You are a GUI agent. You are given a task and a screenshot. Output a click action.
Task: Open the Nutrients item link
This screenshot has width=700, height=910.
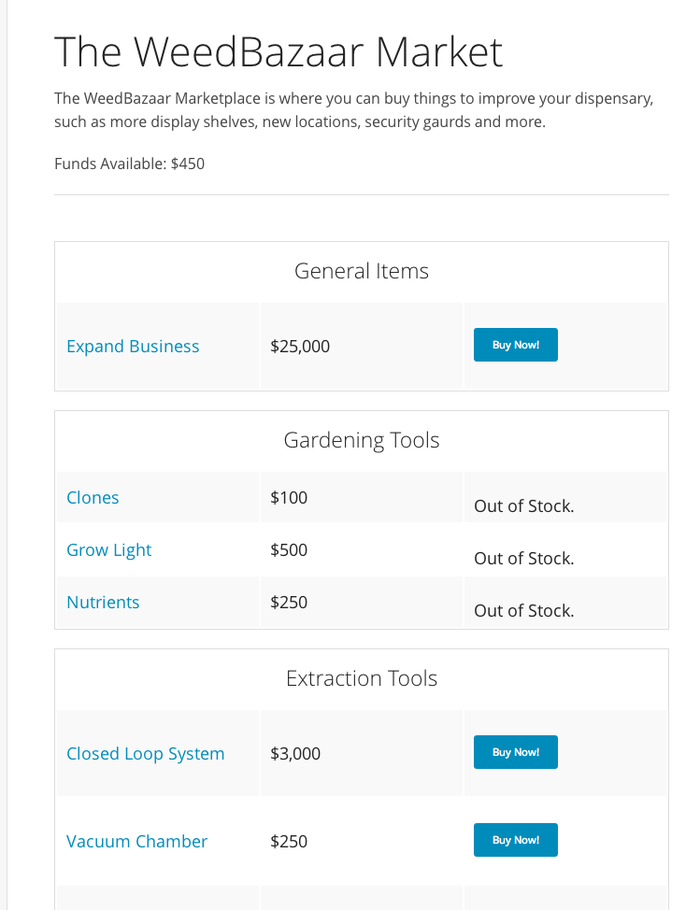(103, 602)
